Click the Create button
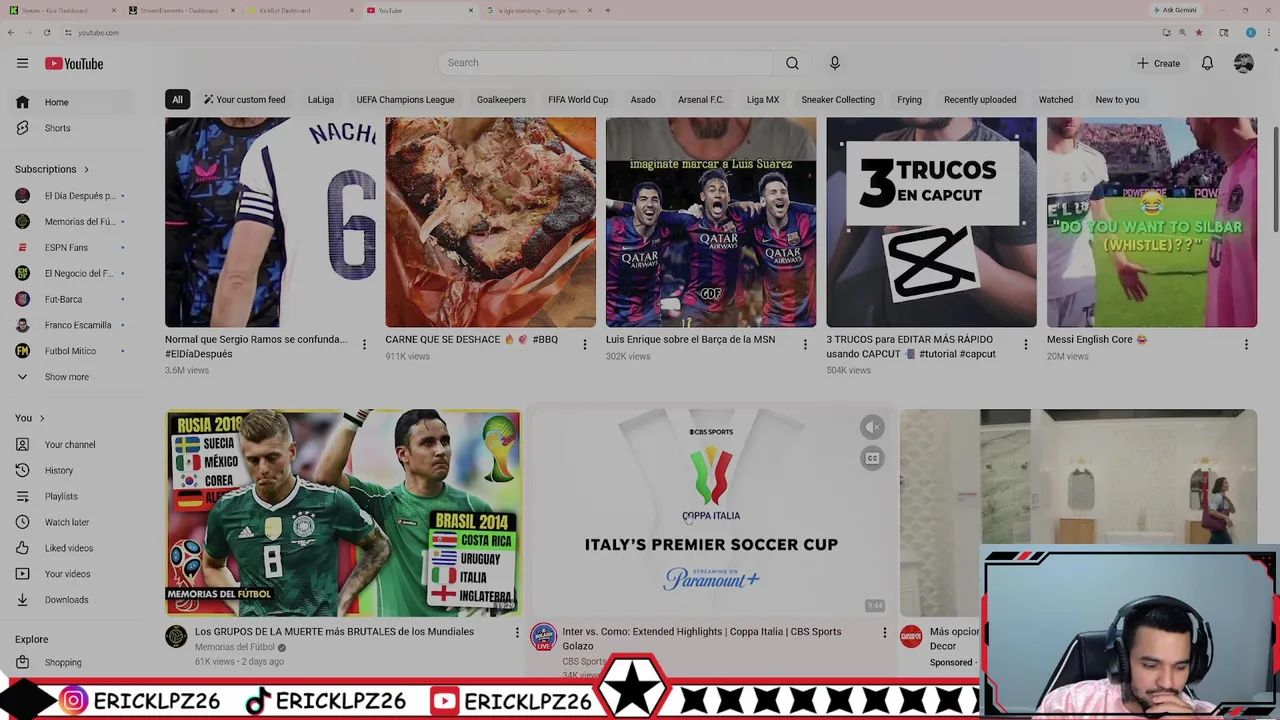The width and height of the screenshot is (1280, 720). tap(1158, 63)
